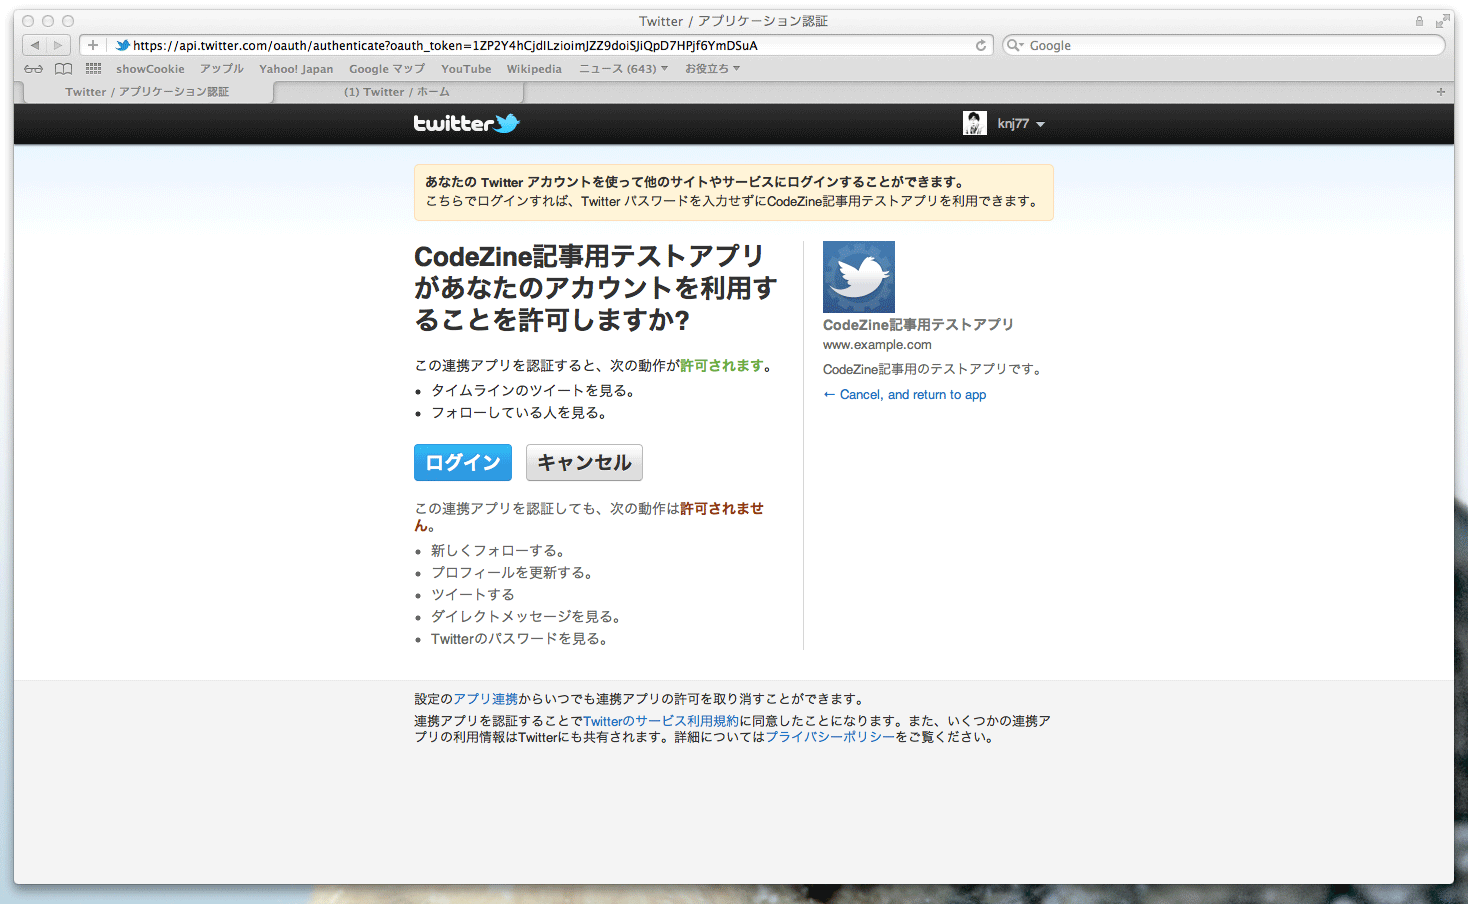Image resolution: width=1468 pixels, height=904 pixels.
Task: Expand the ニュース (643) bookmarks folder
Action: pos(623,69)
